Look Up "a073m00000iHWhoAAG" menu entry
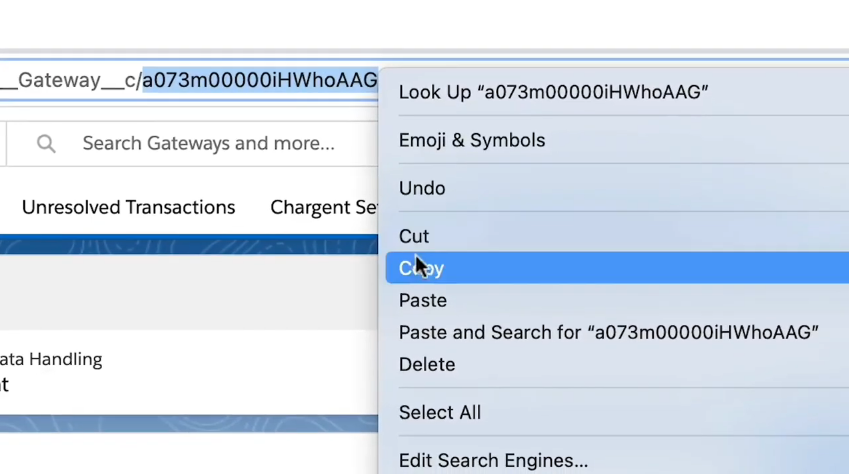Screen dimensions: 849x474 553,92
